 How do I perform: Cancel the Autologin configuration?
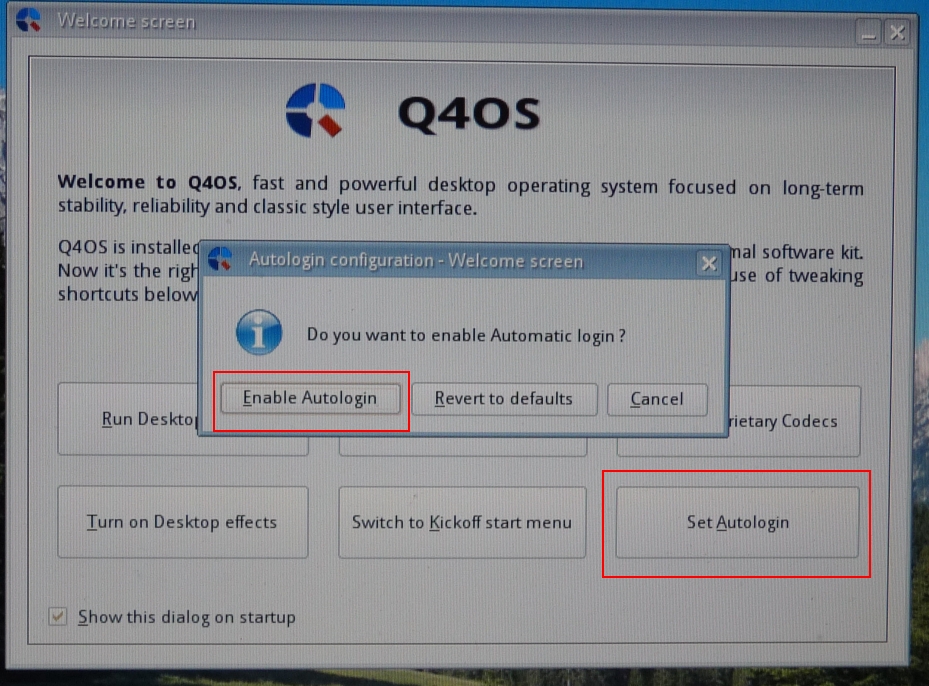pyautogui.click(x=657, y=398)
